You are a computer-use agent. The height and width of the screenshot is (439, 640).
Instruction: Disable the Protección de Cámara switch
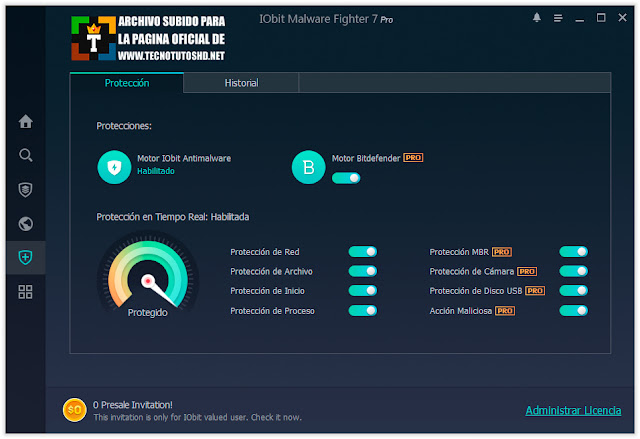click(573, 271)
